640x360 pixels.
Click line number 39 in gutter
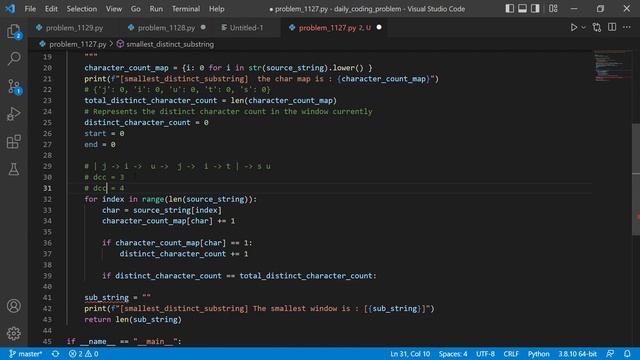47,276
